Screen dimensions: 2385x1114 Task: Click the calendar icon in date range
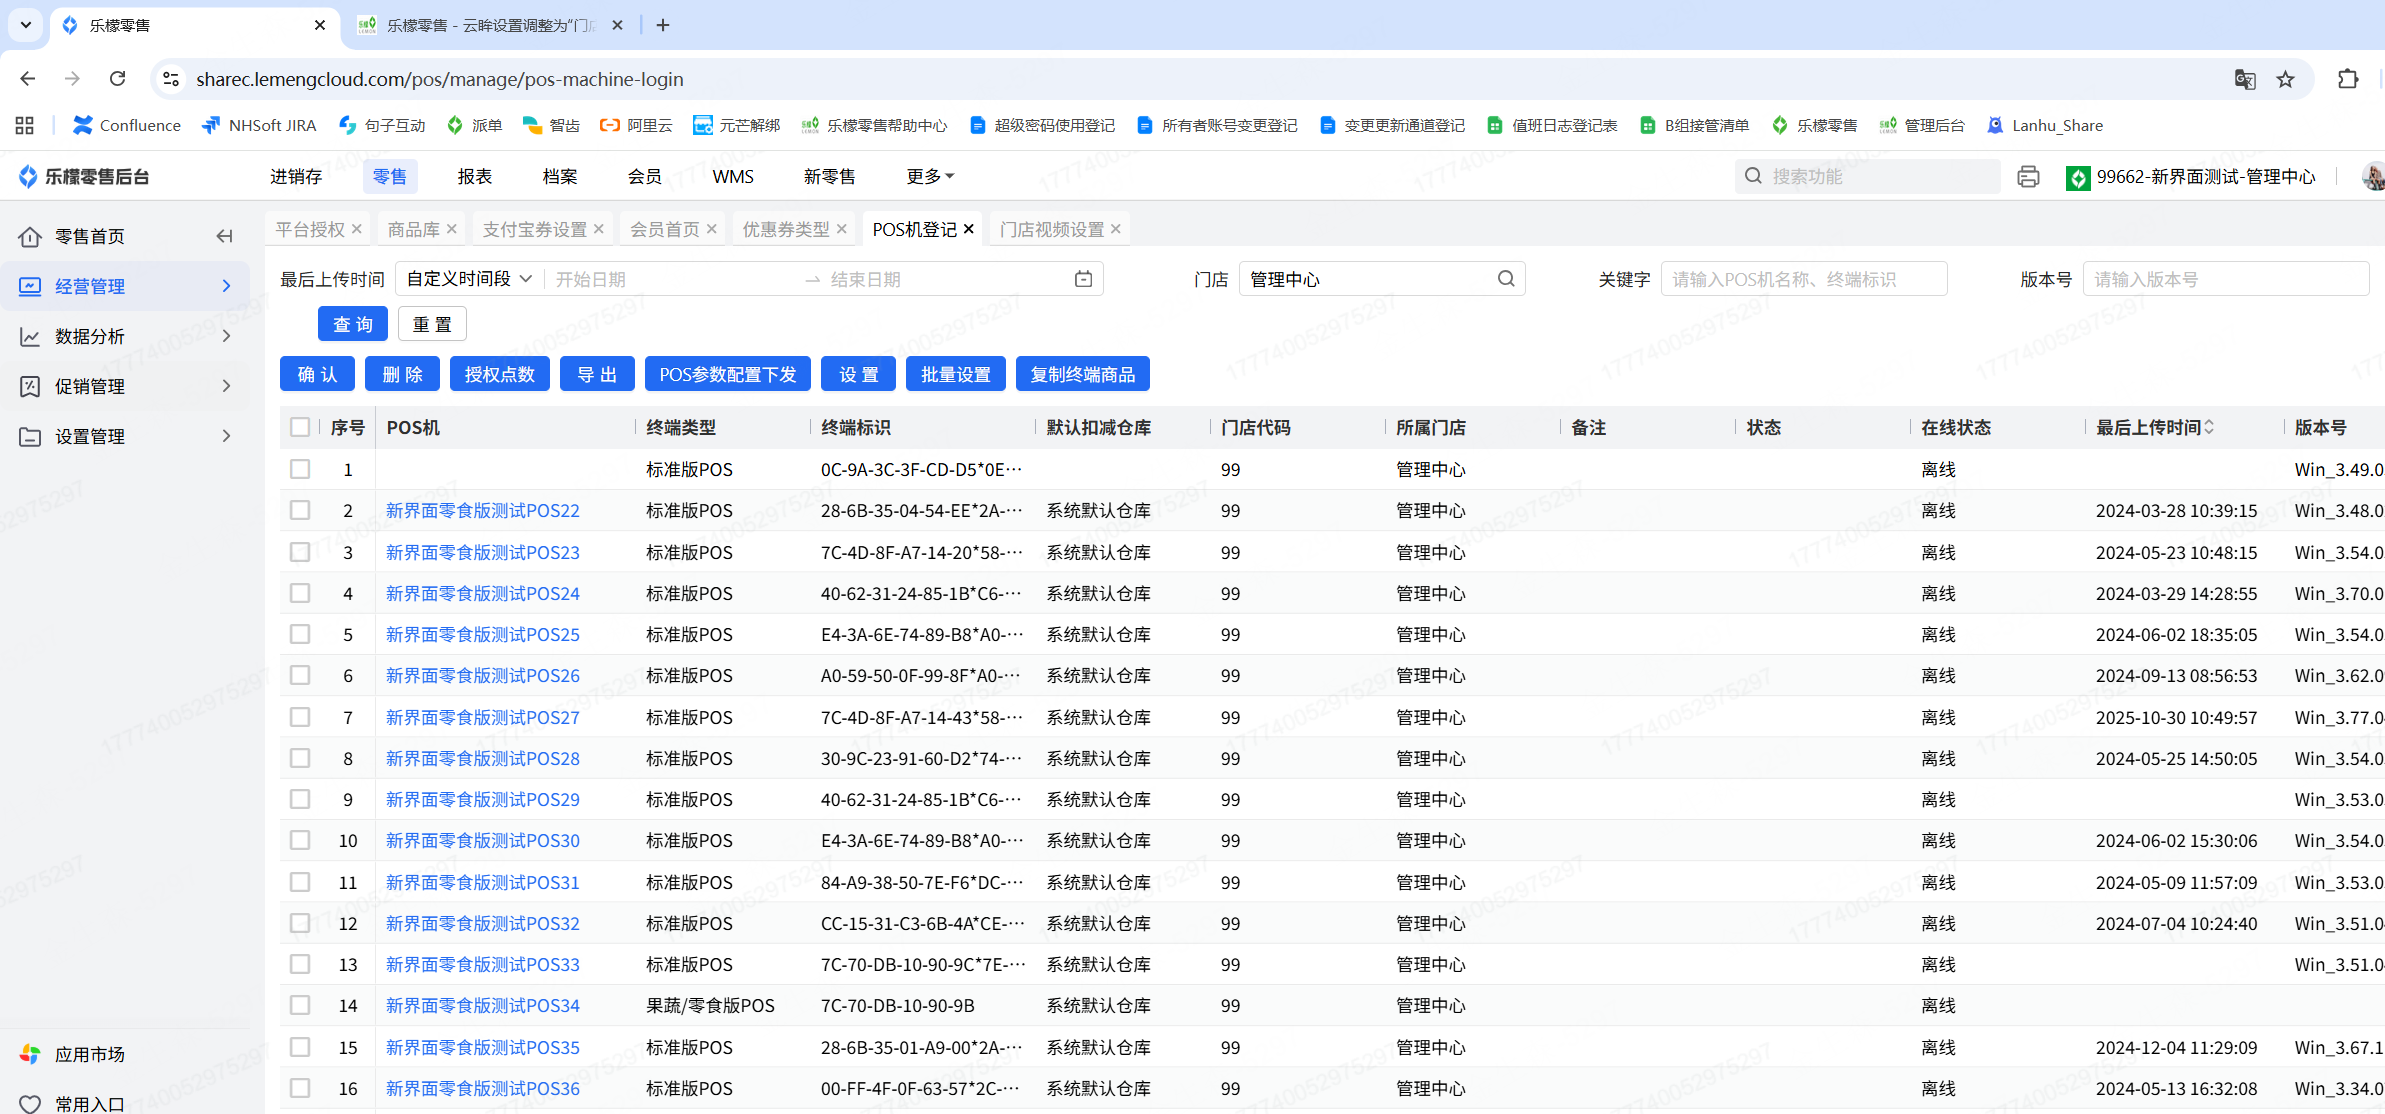click(x=1083, y=279)
